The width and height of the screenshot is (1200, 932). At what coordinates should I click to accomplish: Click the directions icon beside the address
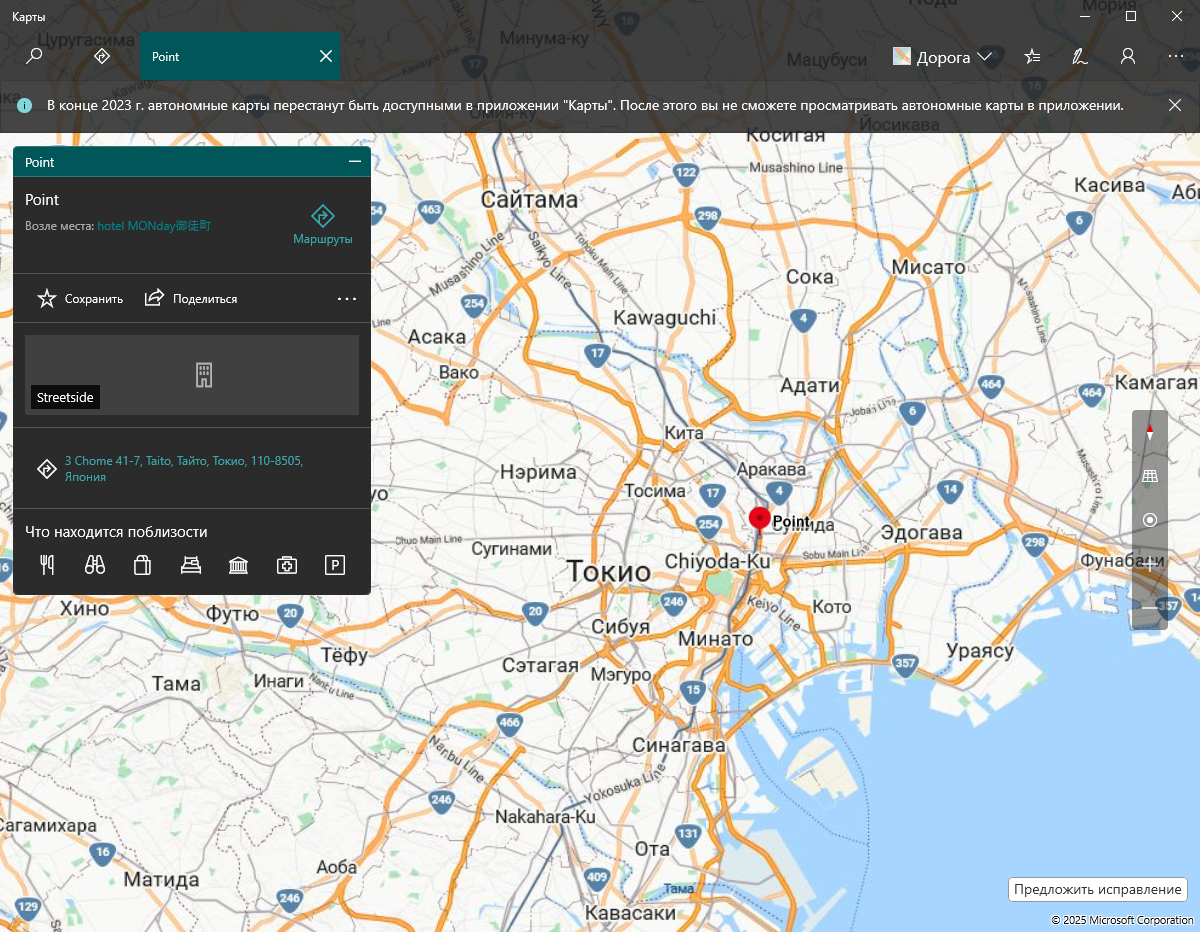(x=45, y=469)
